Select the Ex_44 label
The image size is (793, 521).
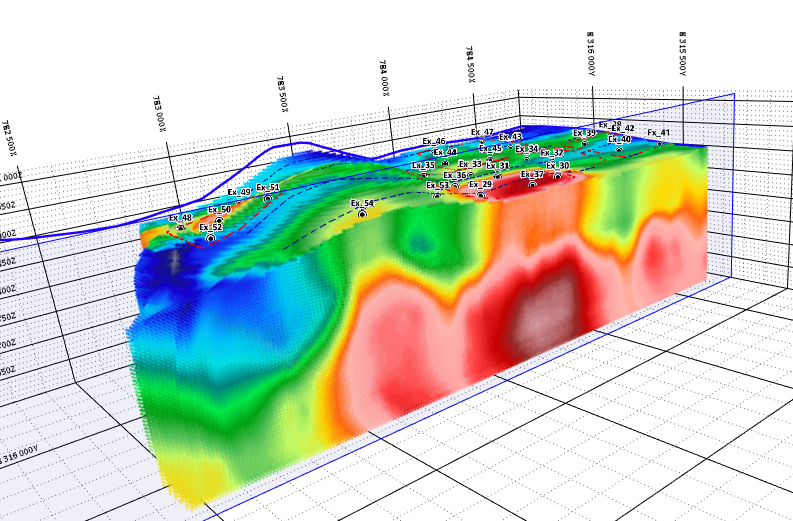tap(445, 152)
